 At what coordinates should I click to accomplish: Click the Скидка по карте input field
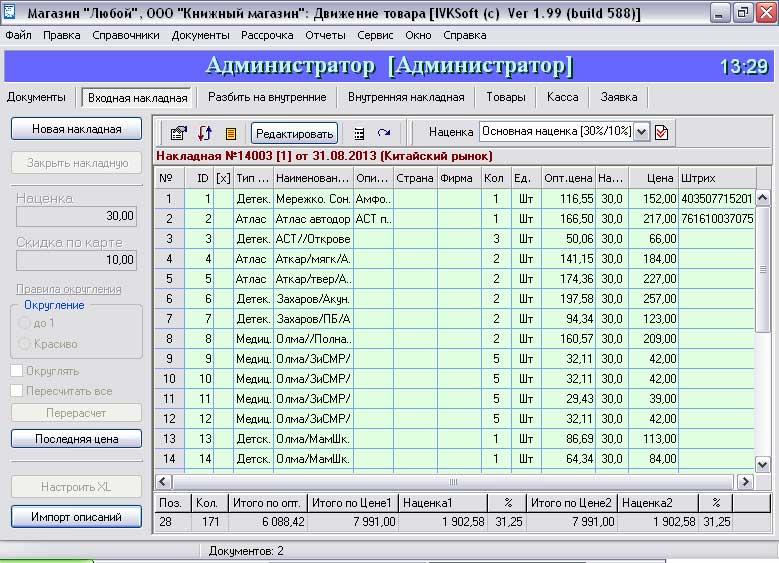pyautogui.click(x=76, y=259)
